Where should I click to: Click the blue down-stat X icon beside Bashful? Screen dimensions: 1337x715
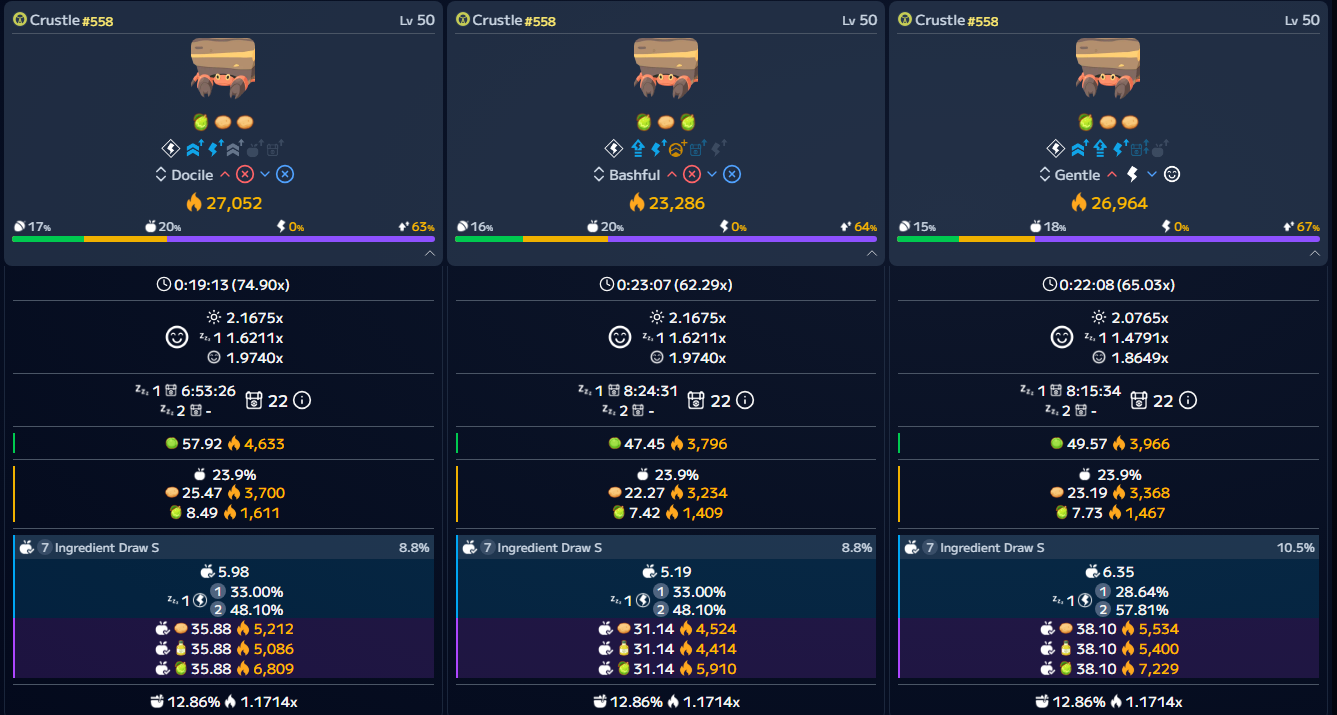pos(731,175)
